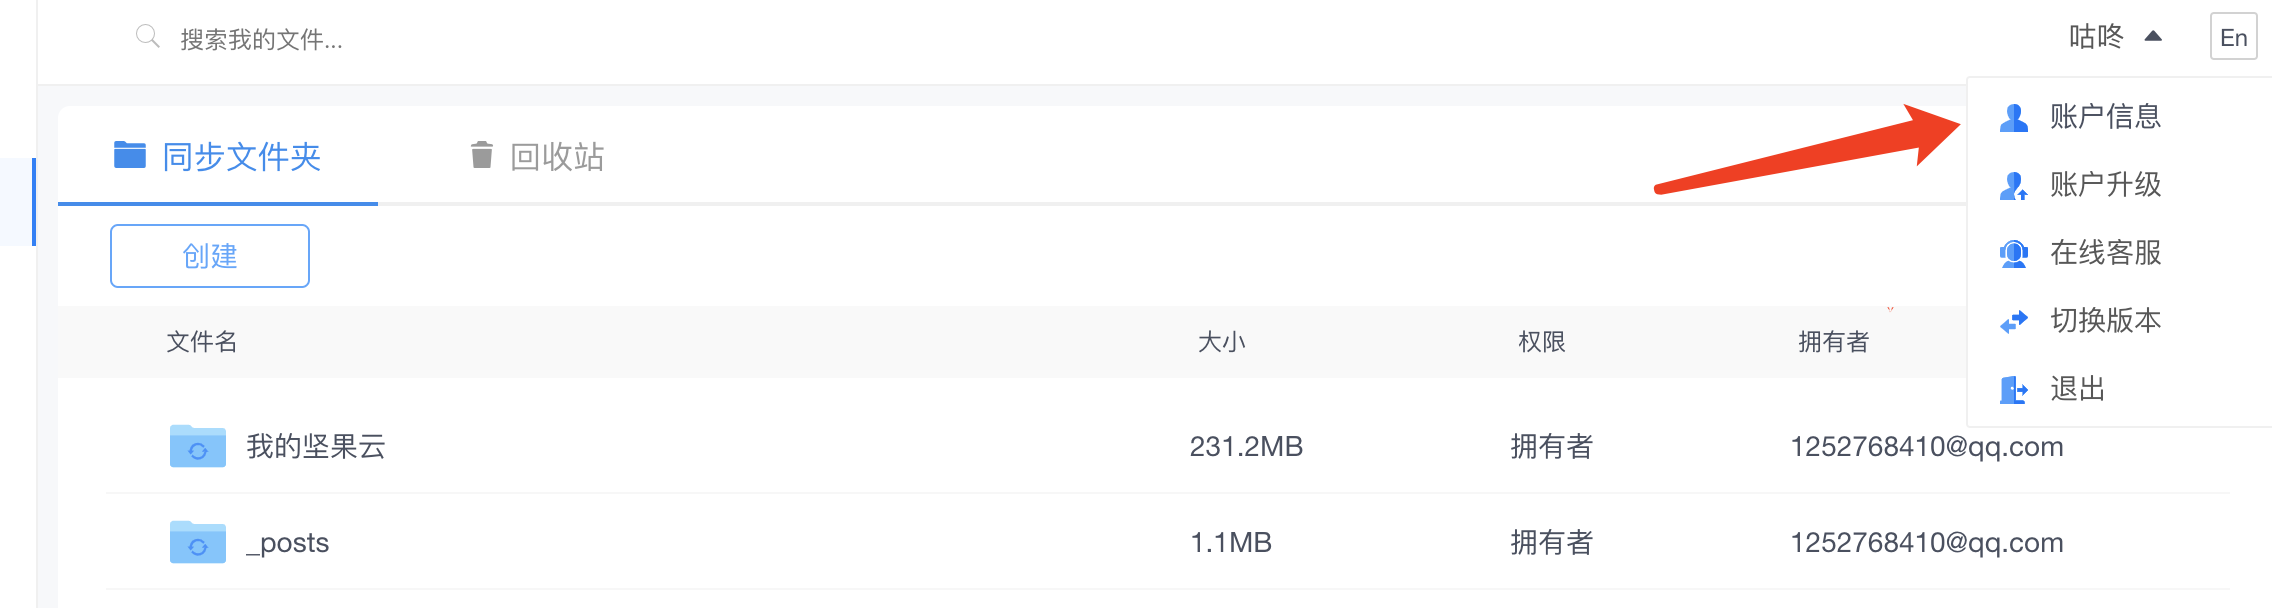Click the blue sync folder tab icon
The height and width of the screenshot is (608, 2272).
point(130,155)
